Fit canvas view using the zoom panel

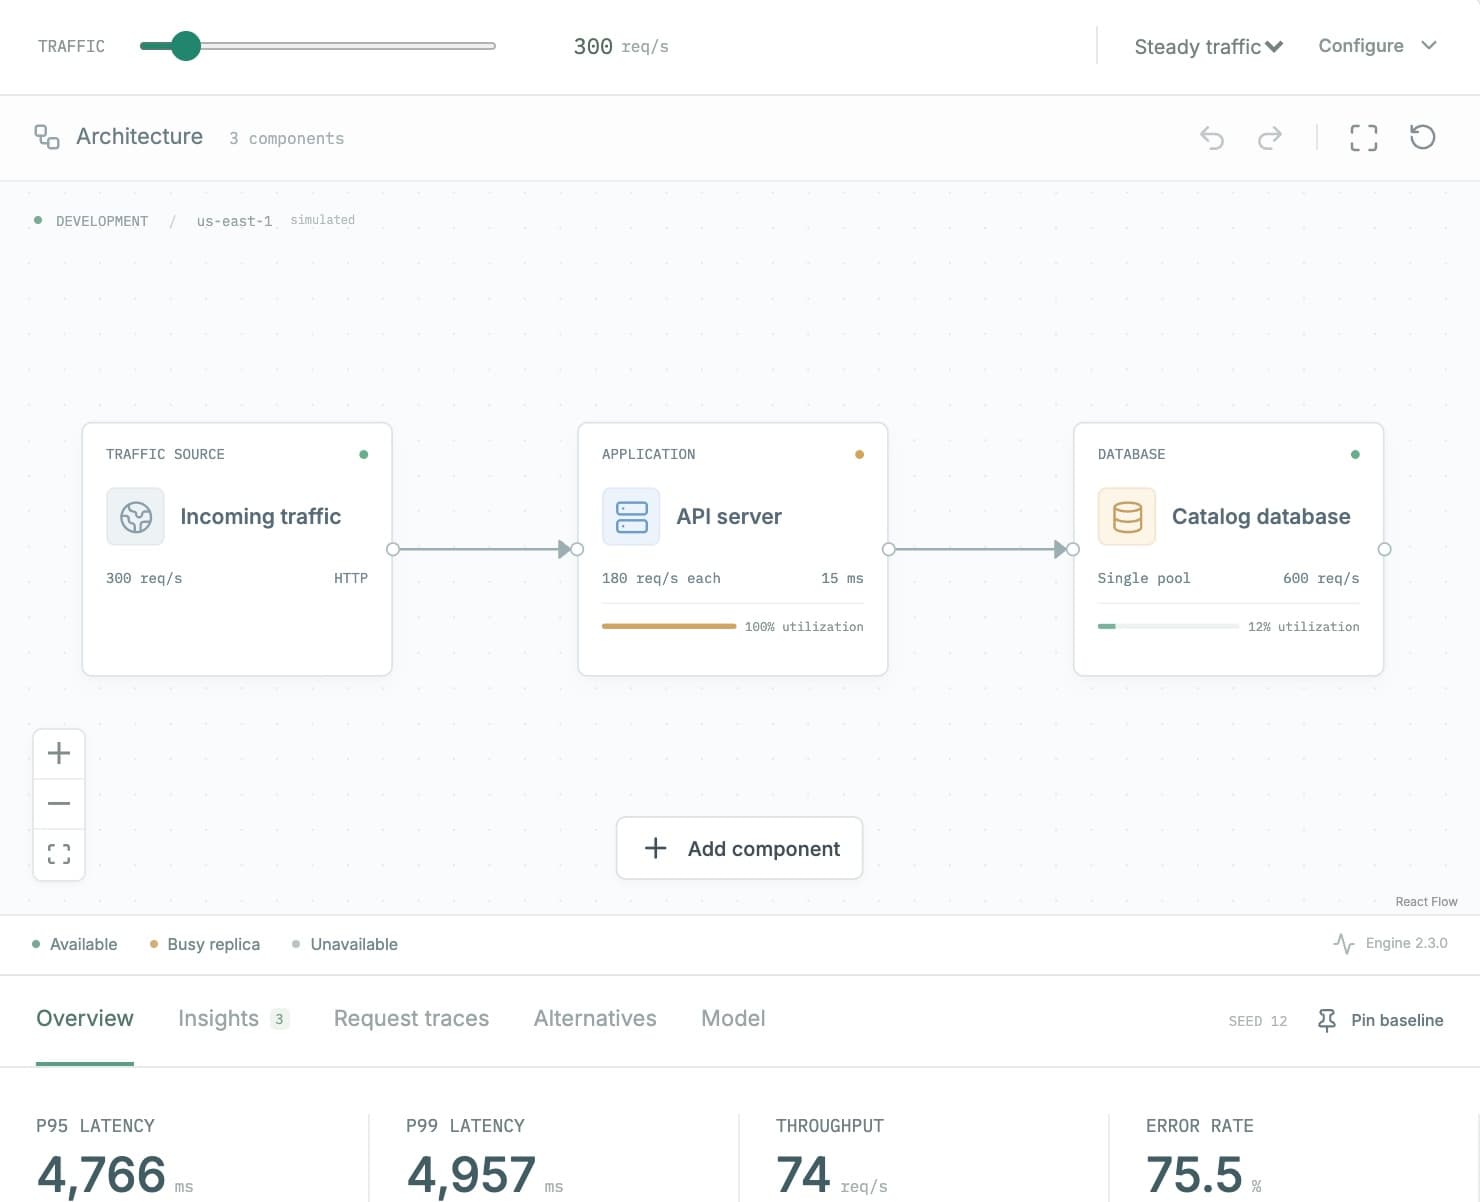(59, 854)
